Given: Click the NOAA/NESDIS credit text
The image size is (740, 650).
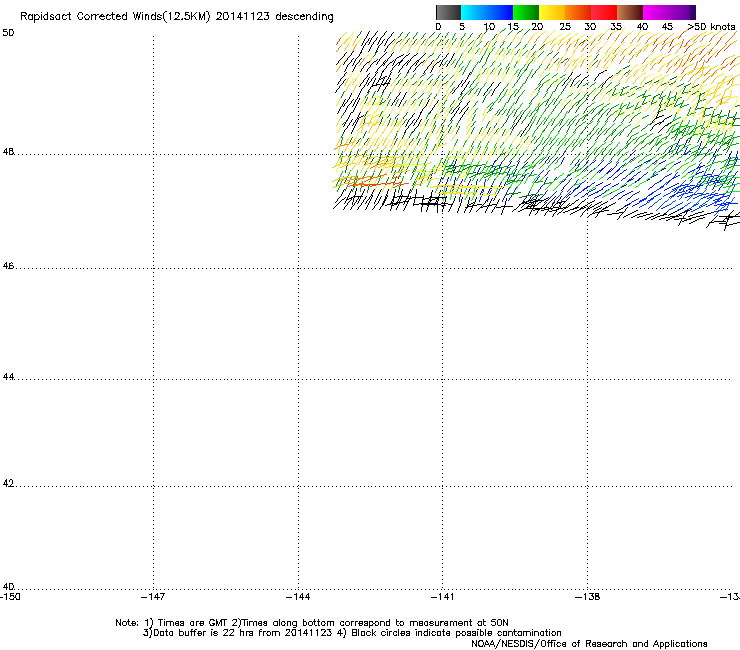Looking at the screenshot, I should point(589,644).
